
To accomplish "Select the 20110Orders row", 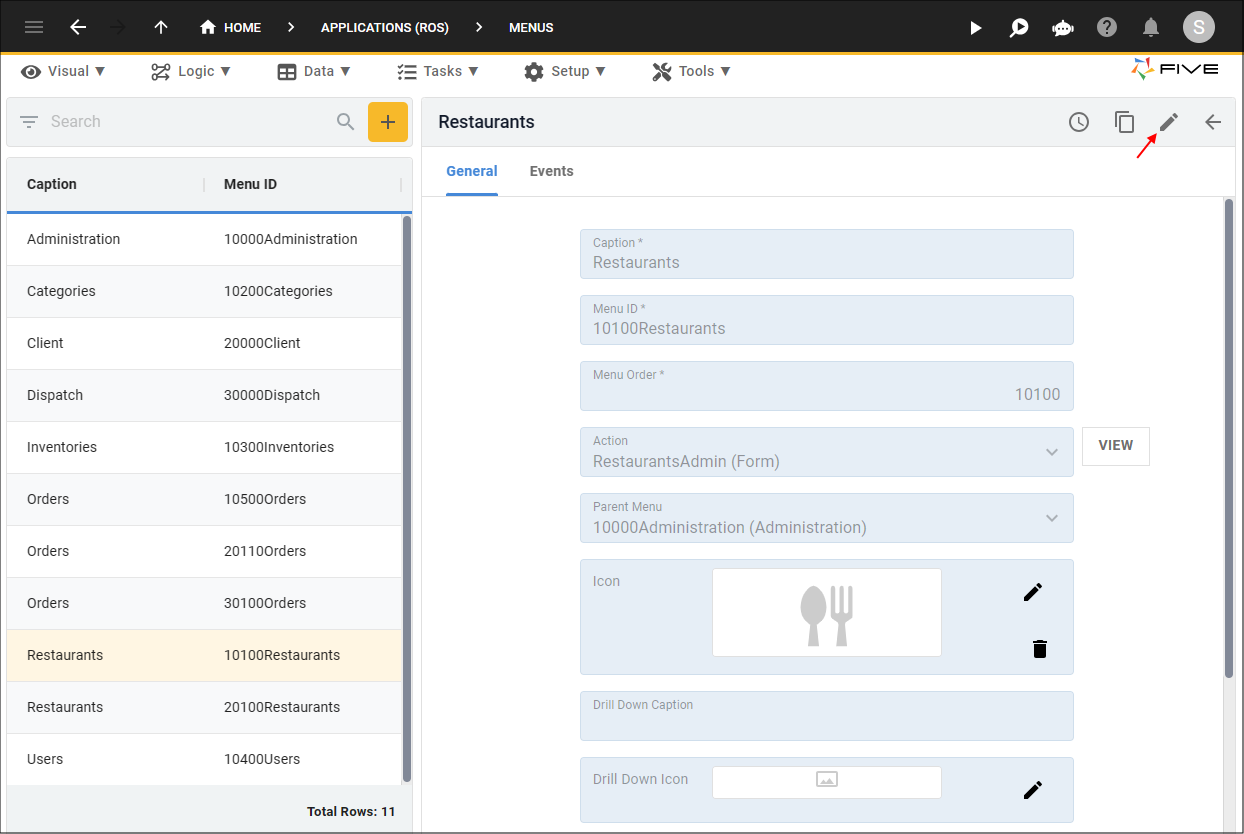I will coord(204,551).
